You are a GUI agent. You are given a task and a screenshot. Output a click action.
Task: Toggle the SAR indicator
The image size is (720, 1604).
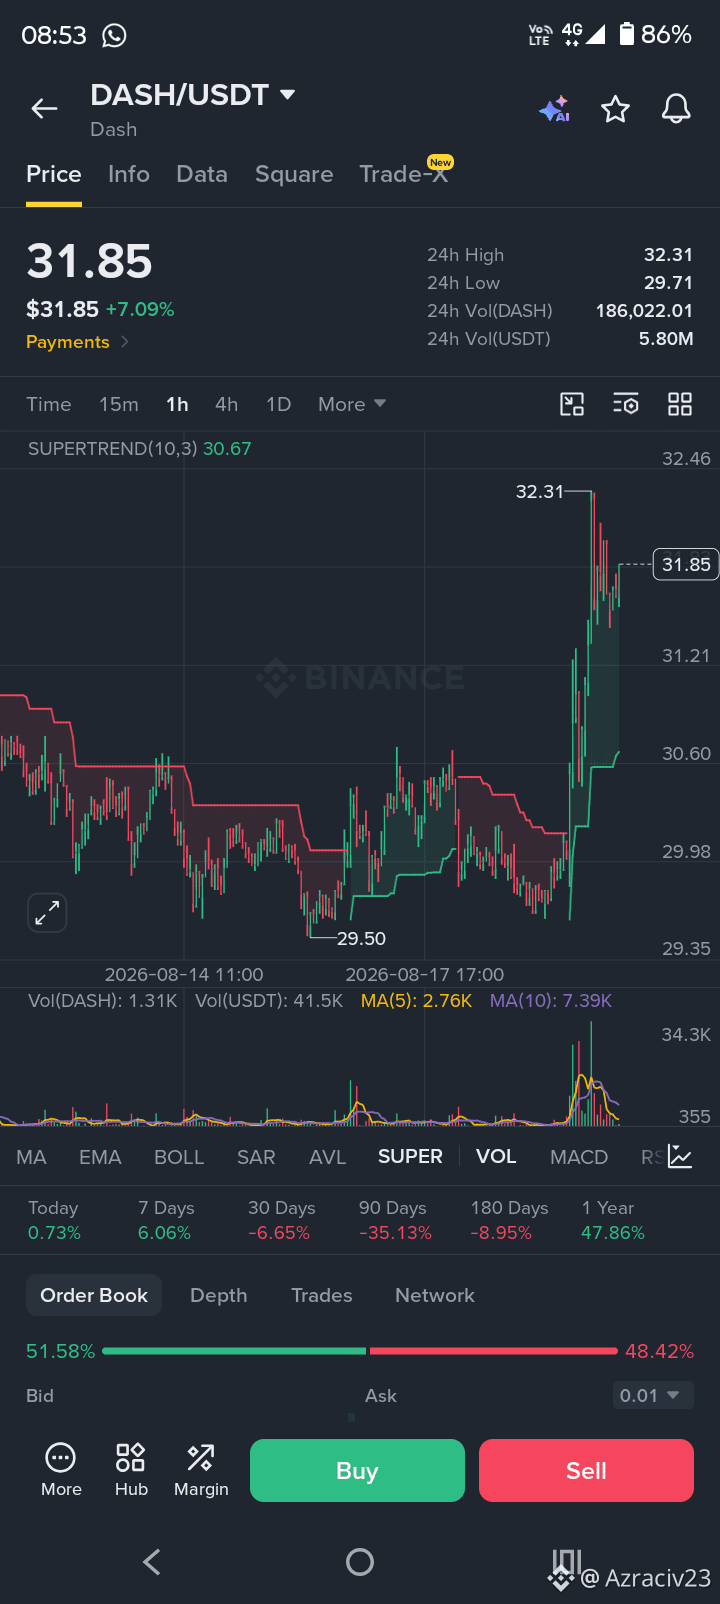[x=256, y=1157]
